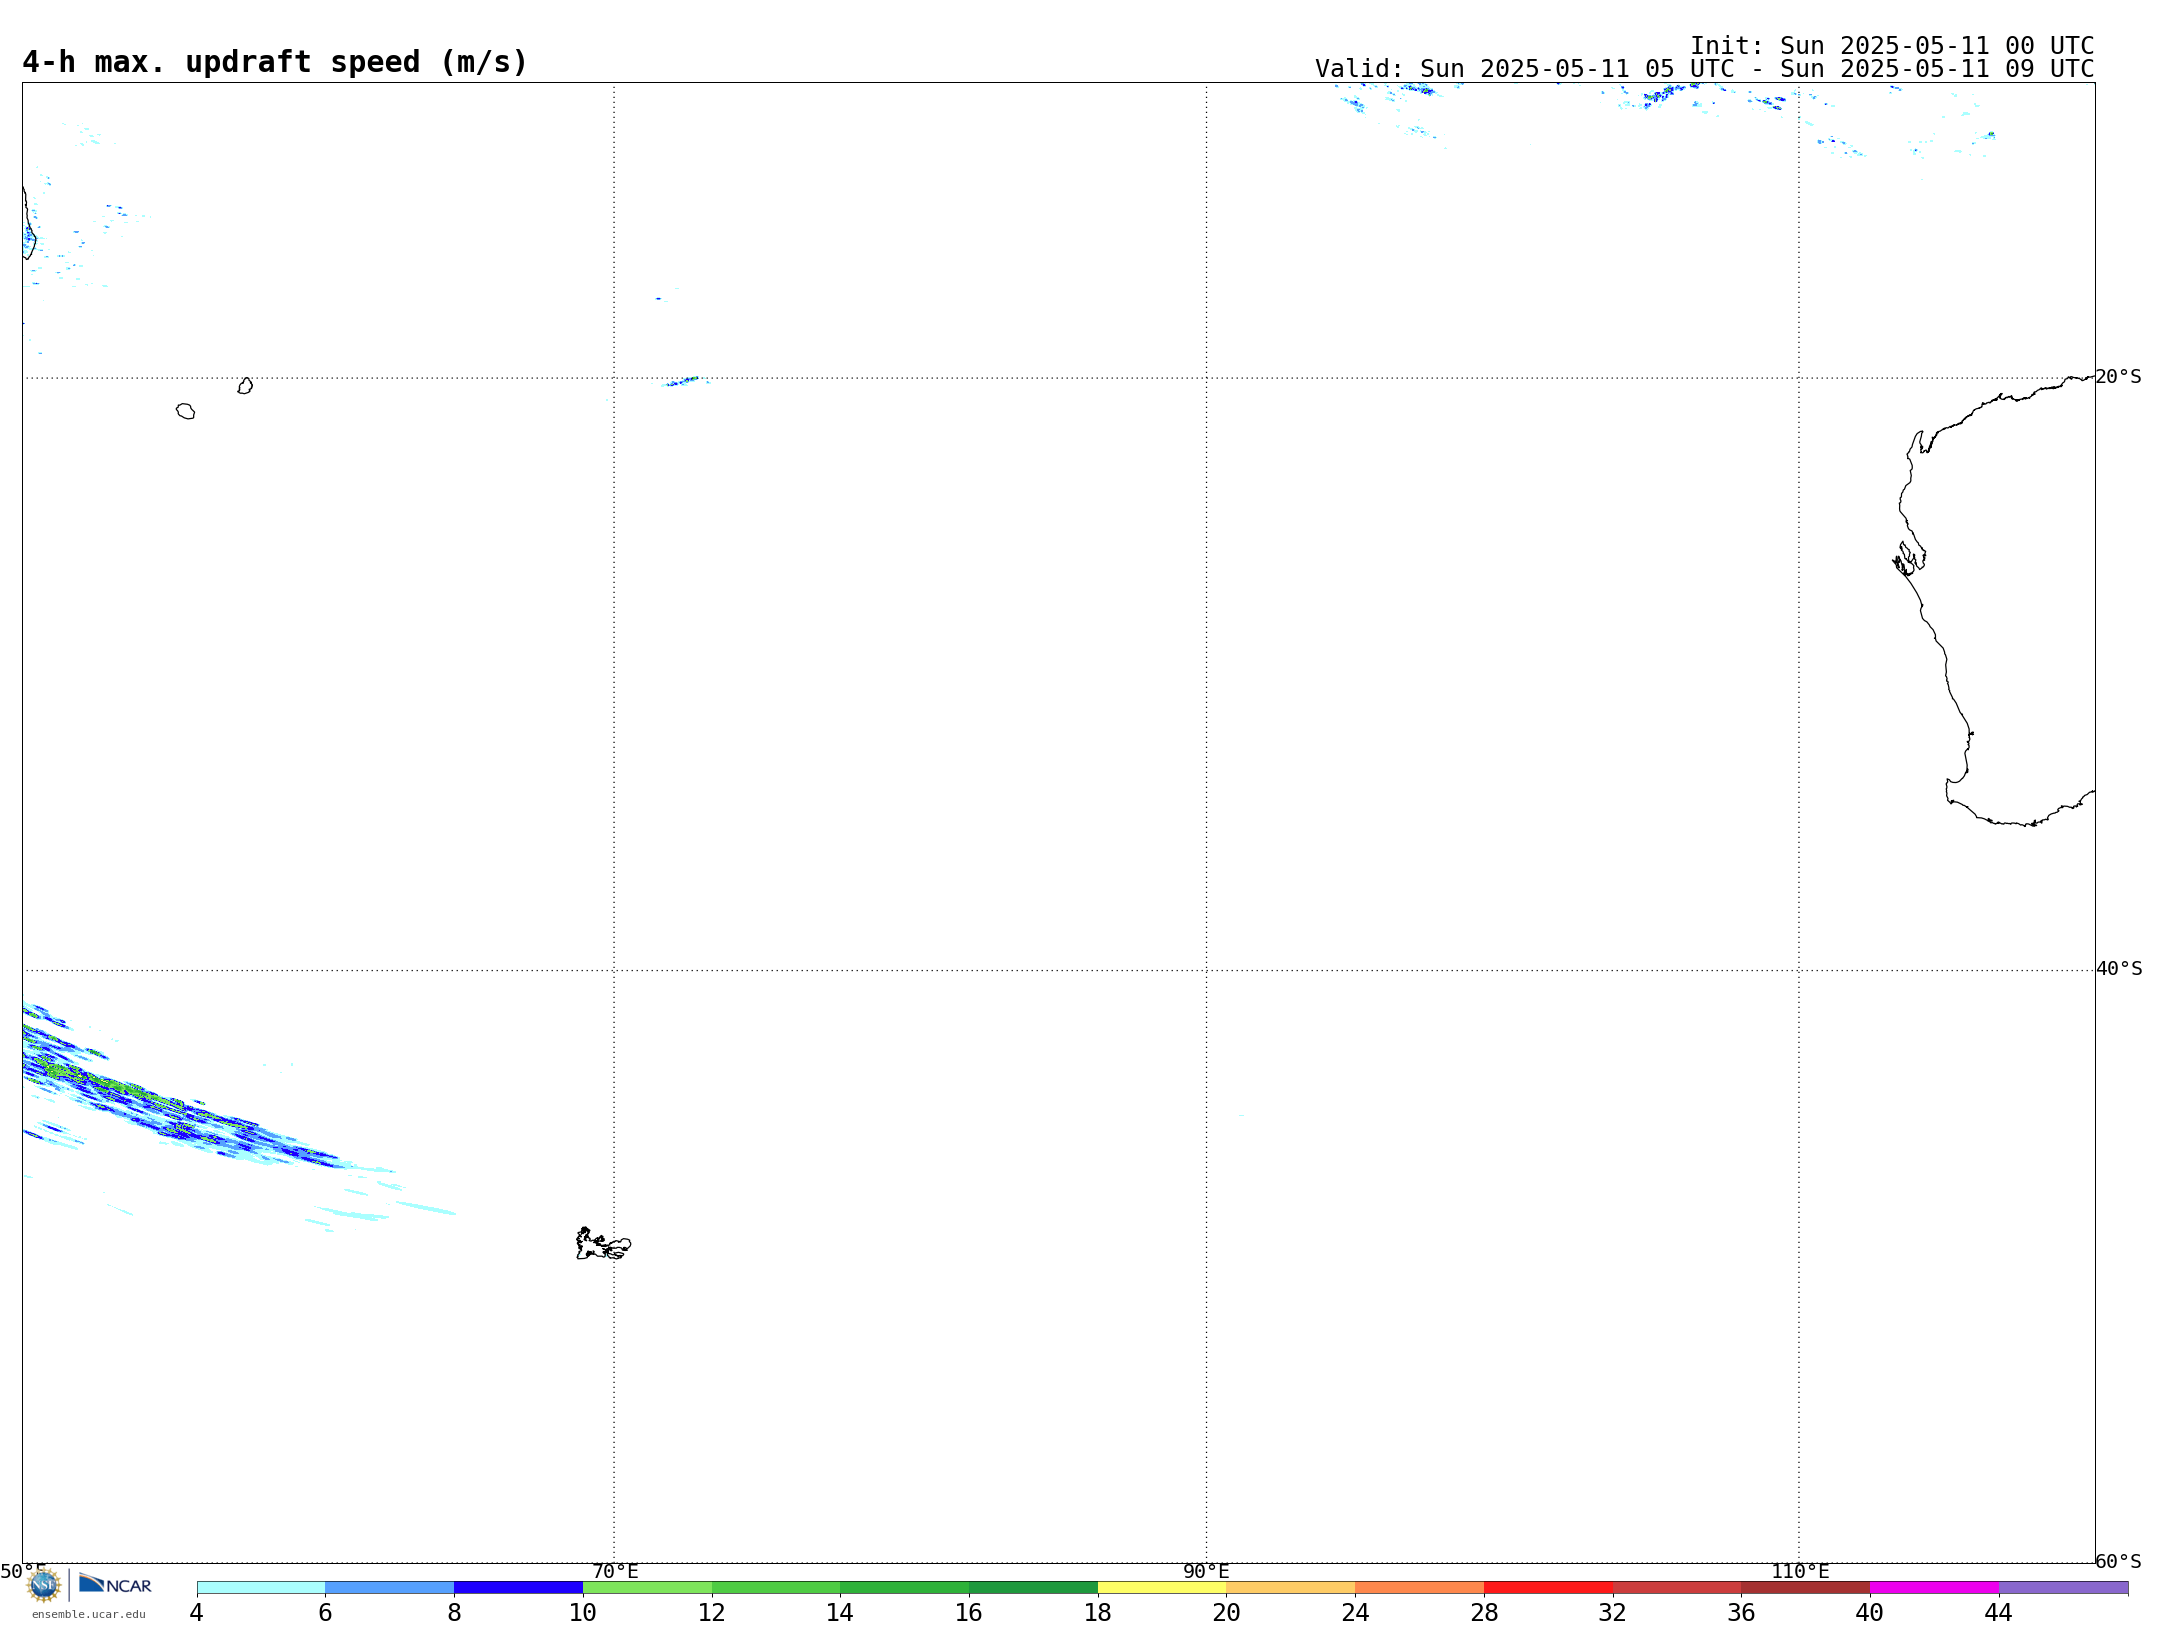Select the light orange 20-24 color swatch
2160x1626 pixels.
[1291, 1588]
